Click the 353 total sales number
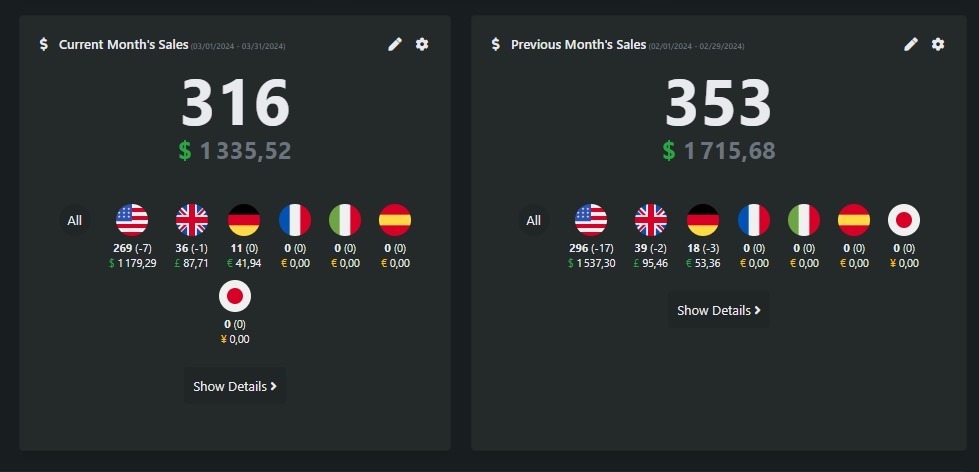 click(x=719, y=102)
